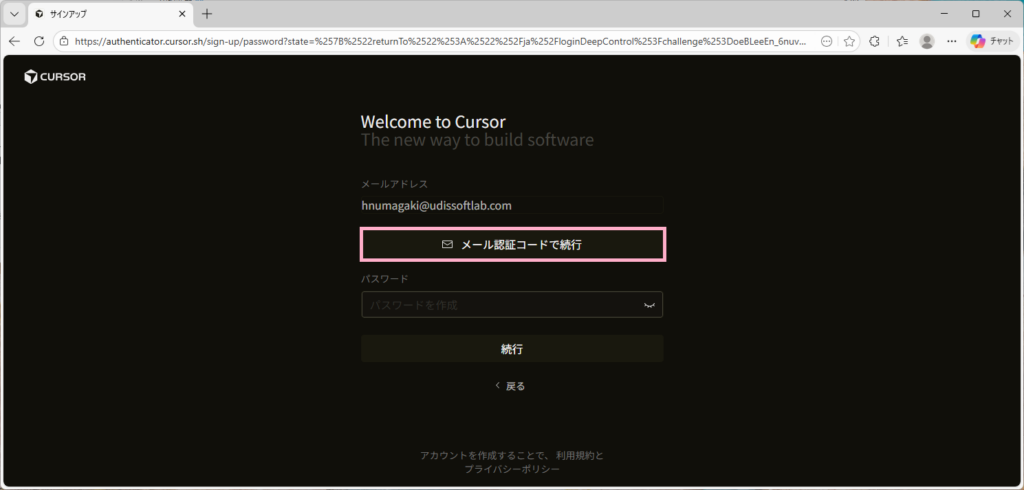
Task: Click the メール認証コードで続行 button
Action: [512, 244]
